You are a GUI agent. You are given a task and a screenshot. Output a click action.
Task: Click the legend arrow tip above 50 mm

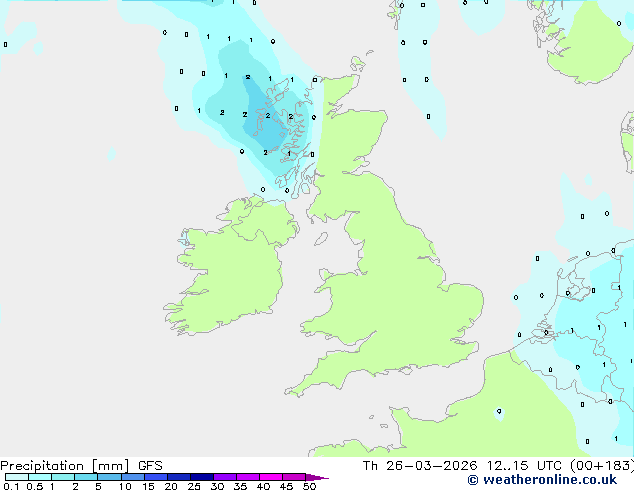click(x=317, y=477)
